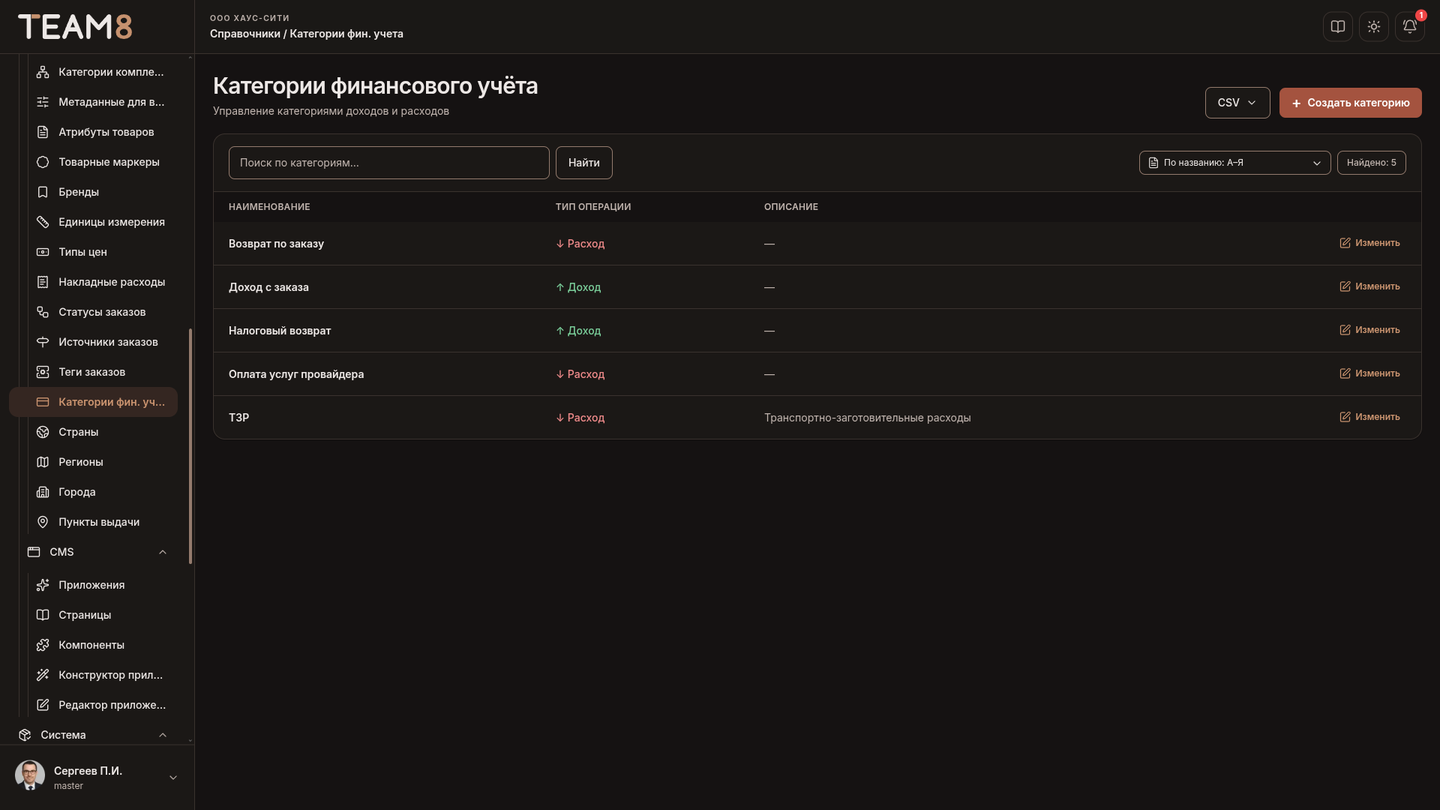
Task: Click the Пункты выдачи pin icon
Action: click(43, 522)
